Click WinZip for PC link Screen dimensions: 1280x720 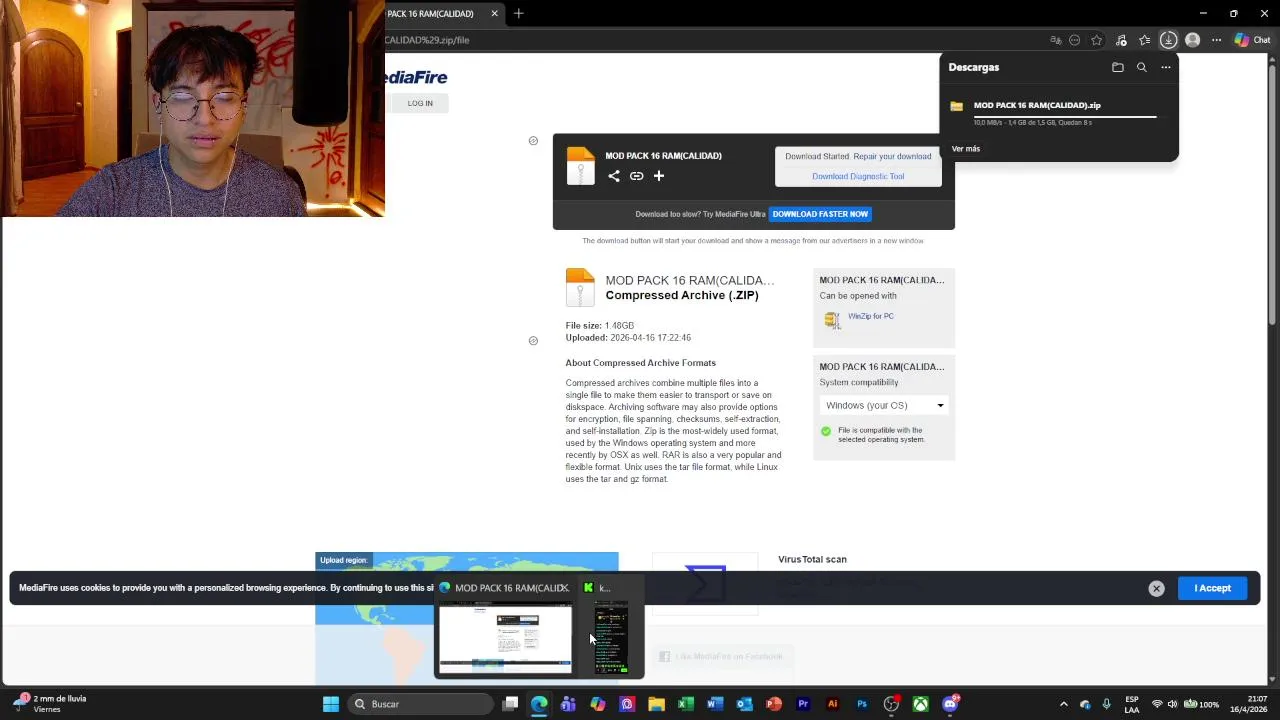[870, 316]
